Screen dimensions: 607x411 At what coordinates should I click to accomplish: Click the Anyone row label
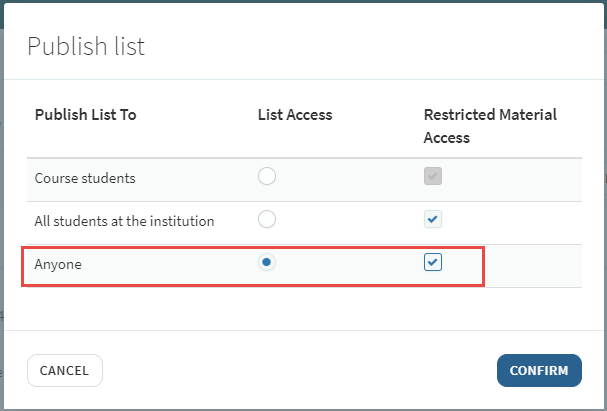pyautogui.click(x=58, y=264)
